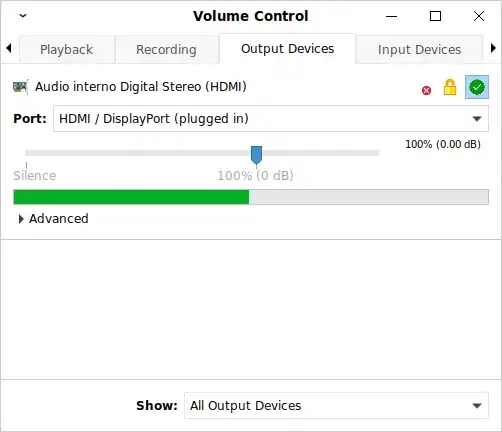Click the blue volume slider handle
This screenshot has height=432, width=502.
[256, 156]
